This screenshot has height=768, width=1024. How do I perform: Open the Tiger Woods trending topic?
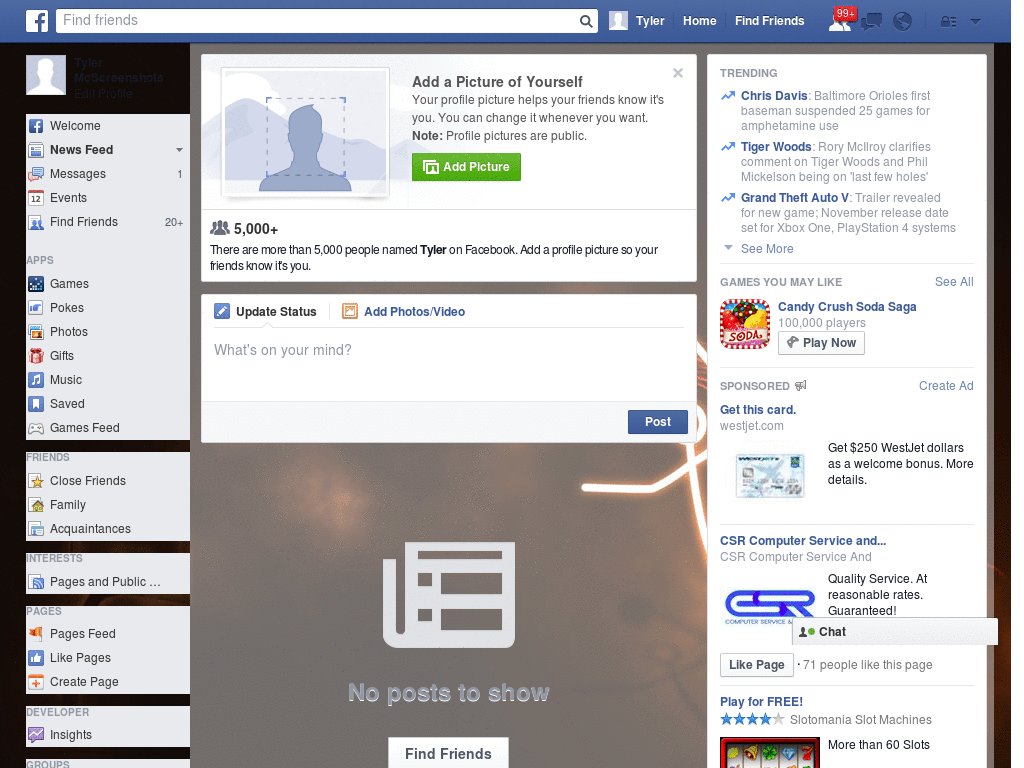click(776, 147)
